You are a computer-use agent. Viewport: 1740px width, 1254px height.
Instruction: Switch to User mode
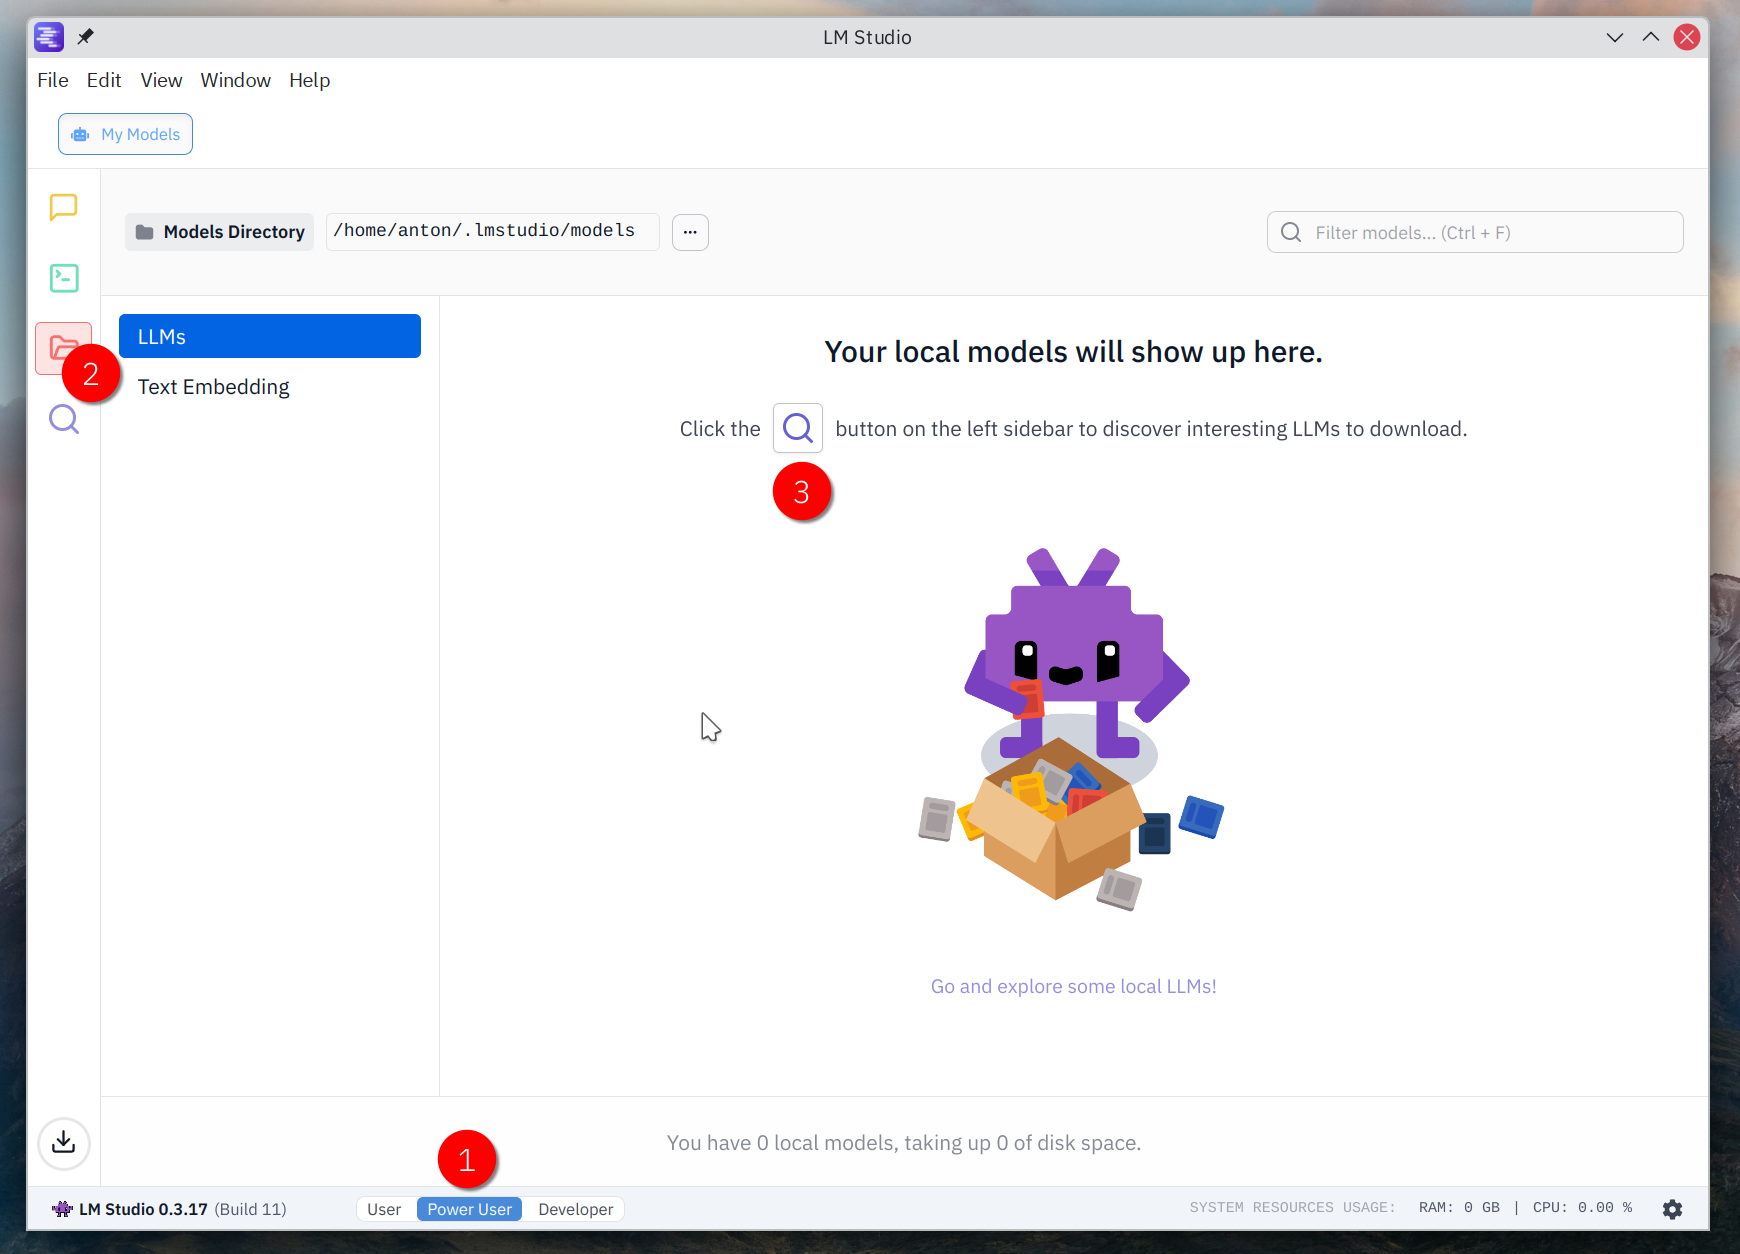[384, 1209]
